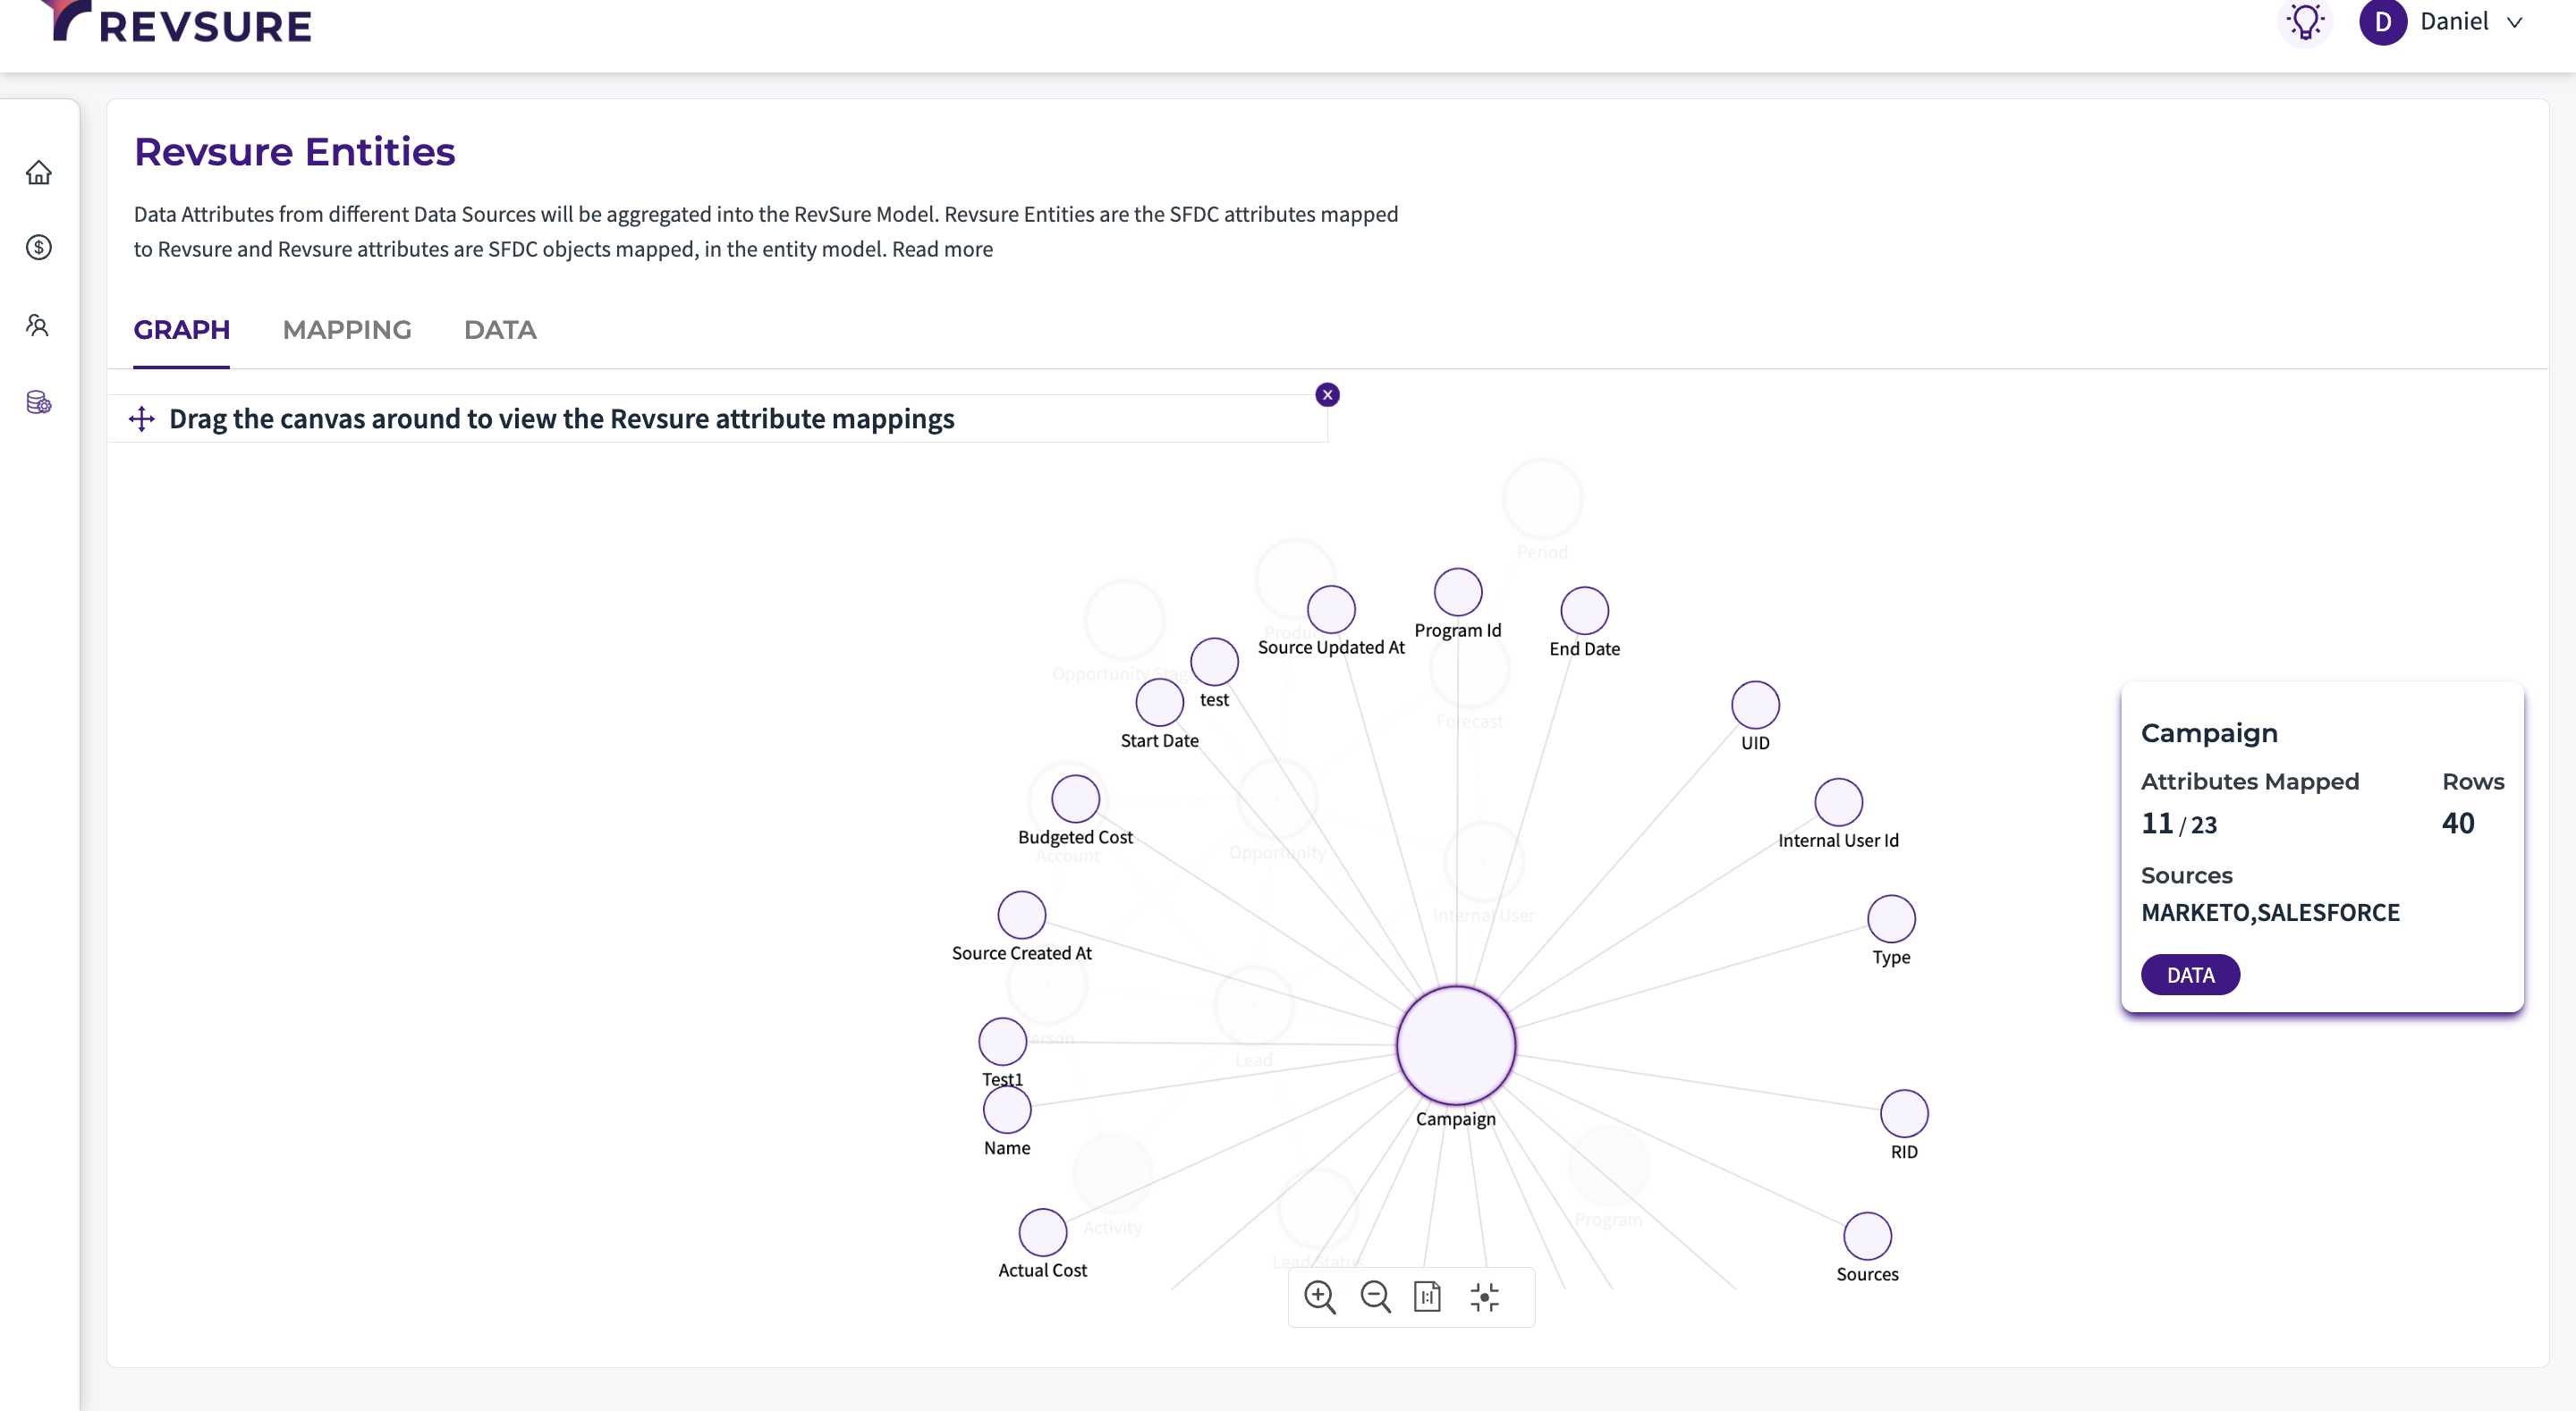Open the database settings icon in the sidebar
Screen dimensions: 2576x1411
(39, 402)
